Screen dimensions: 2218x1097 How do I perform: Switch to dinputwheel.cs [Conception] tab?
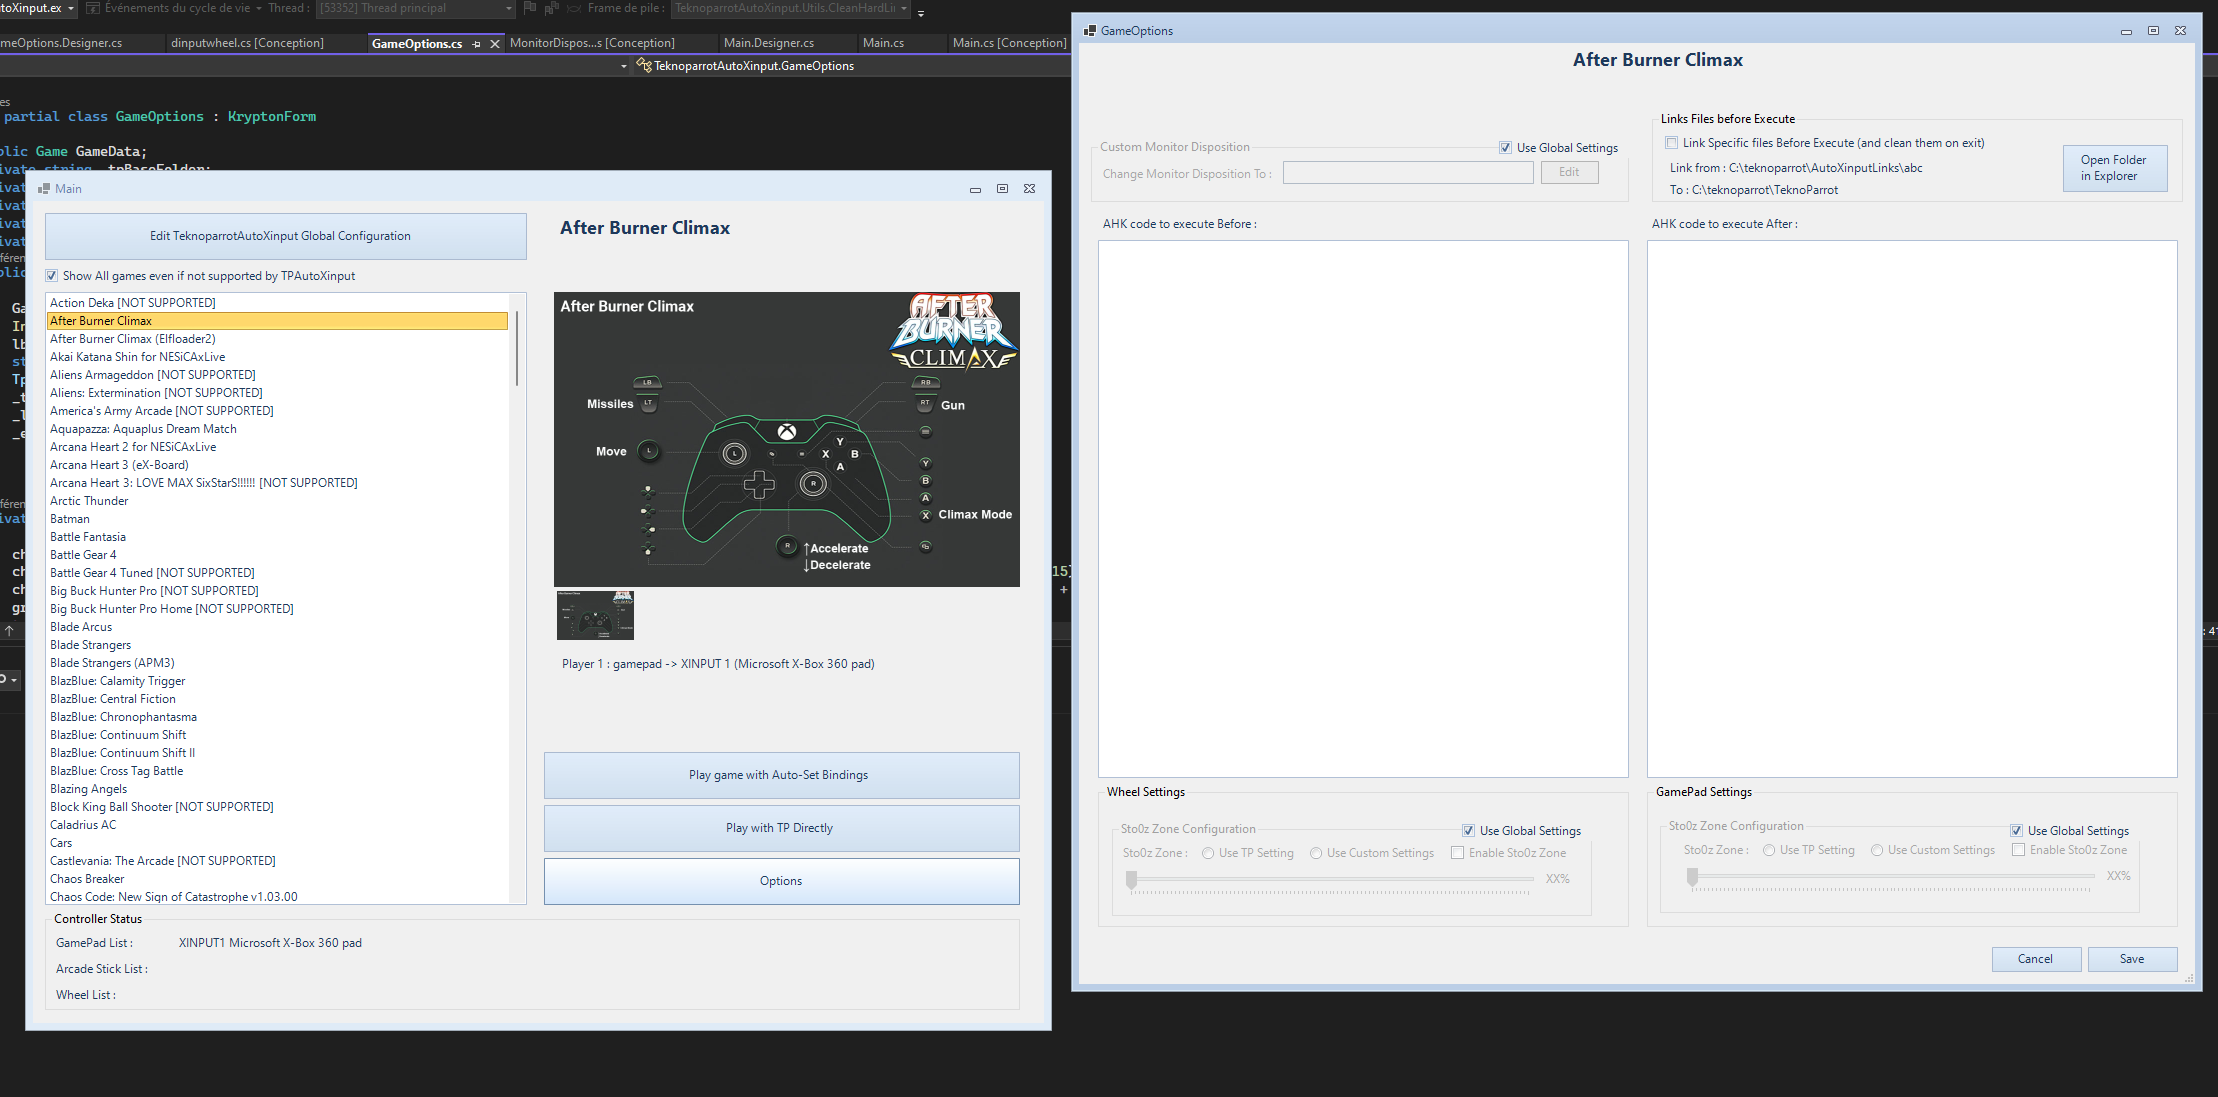(x=247, y=43)
